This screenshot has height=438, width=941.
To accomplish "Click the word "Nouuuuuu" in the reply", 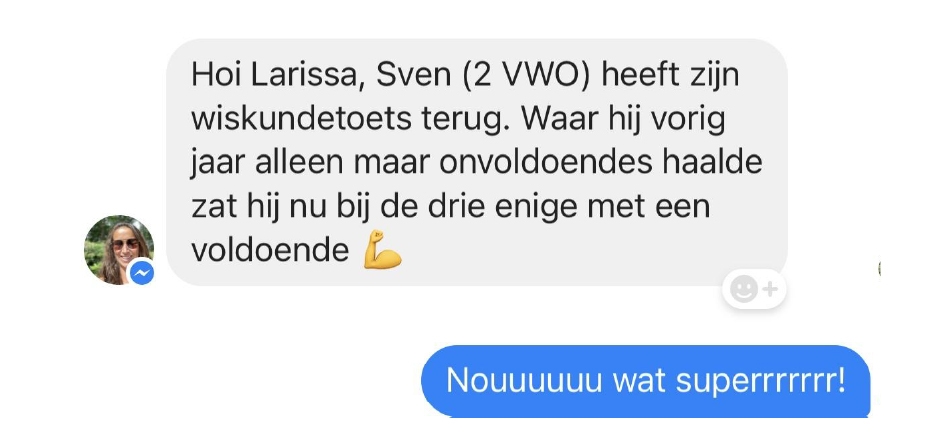I will tap(524, 380).
